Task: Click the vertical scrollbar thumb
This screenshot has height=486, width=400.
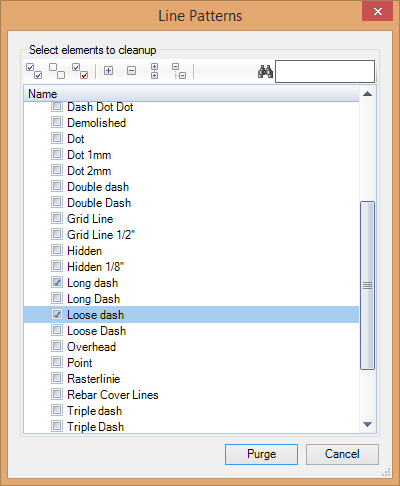Action: 367,285
